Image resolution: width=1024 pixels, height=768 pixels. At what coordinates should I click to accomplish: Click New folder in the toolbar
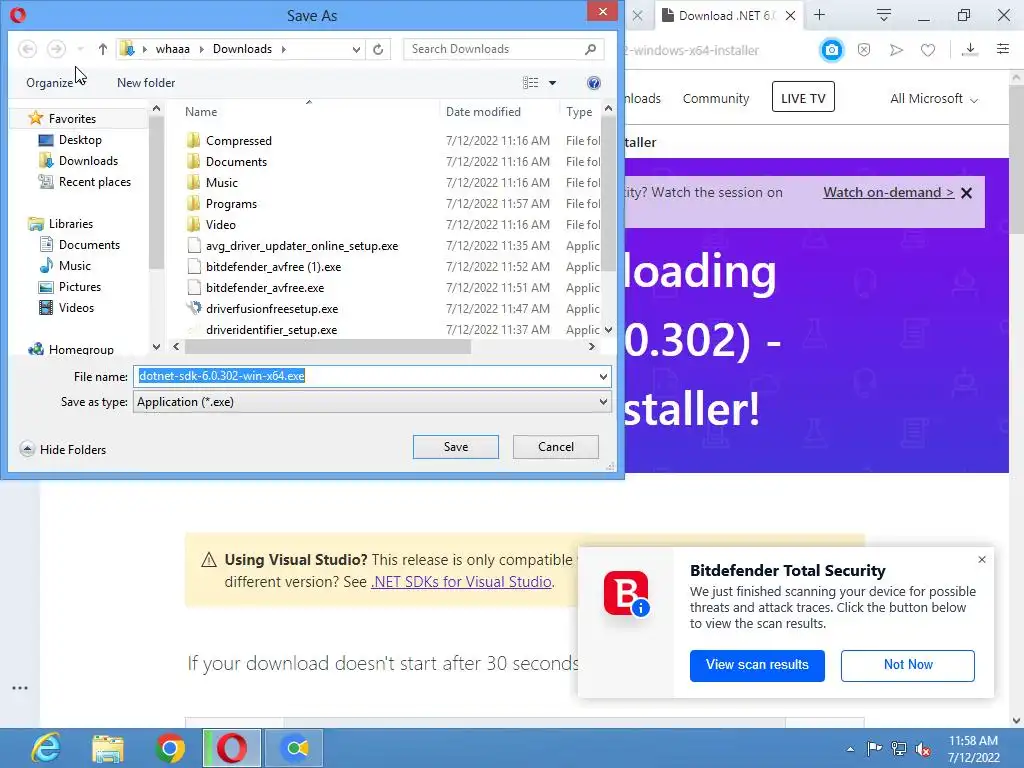pos(146,83)
